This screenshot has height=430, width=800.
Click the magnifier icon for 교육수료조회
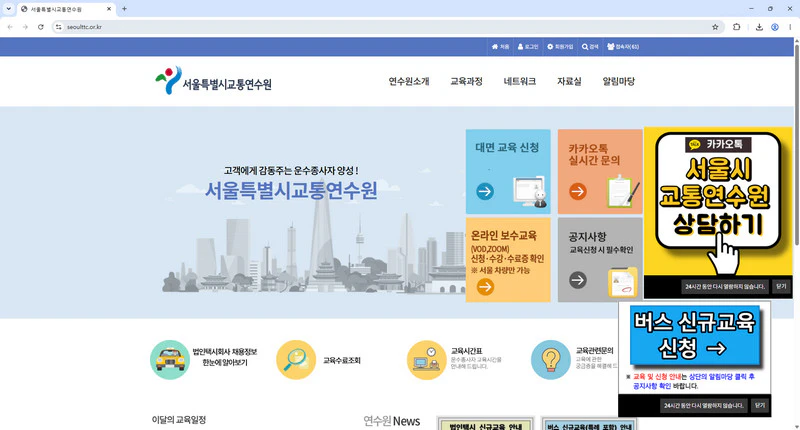click(x=296, y=360)
